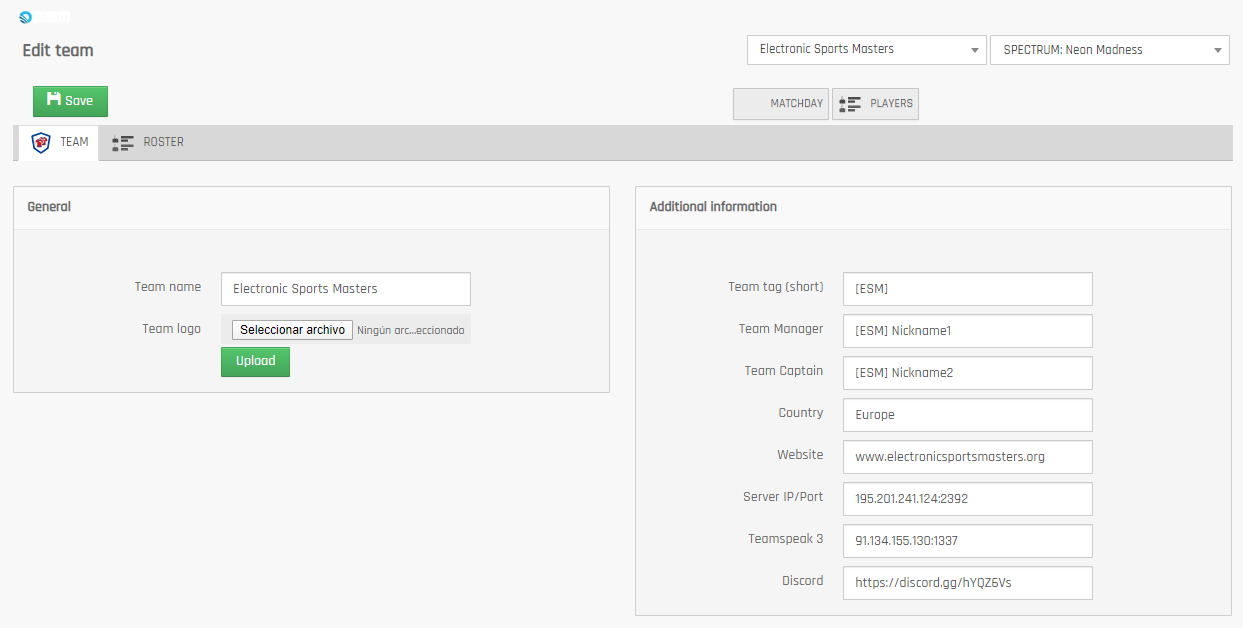The height and width of the screenshot is (628, 1243).
Task: Click the 'Team name' label
Action: (168, 287)
